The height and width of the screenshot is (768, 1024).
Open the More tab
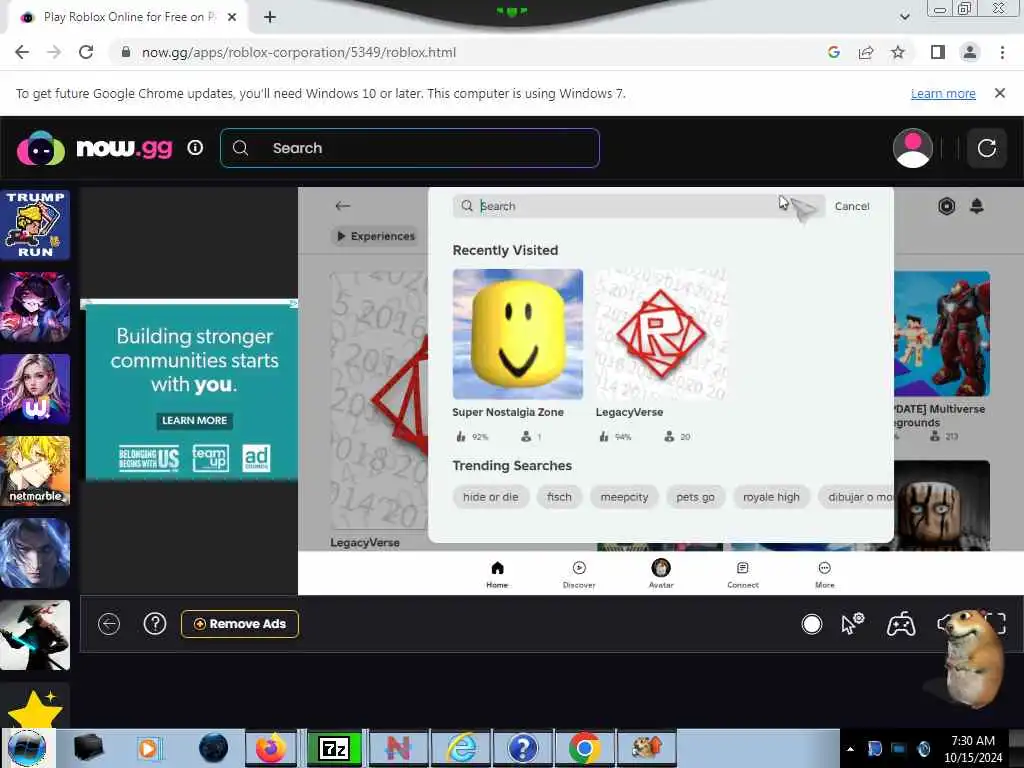coord(825,574)
